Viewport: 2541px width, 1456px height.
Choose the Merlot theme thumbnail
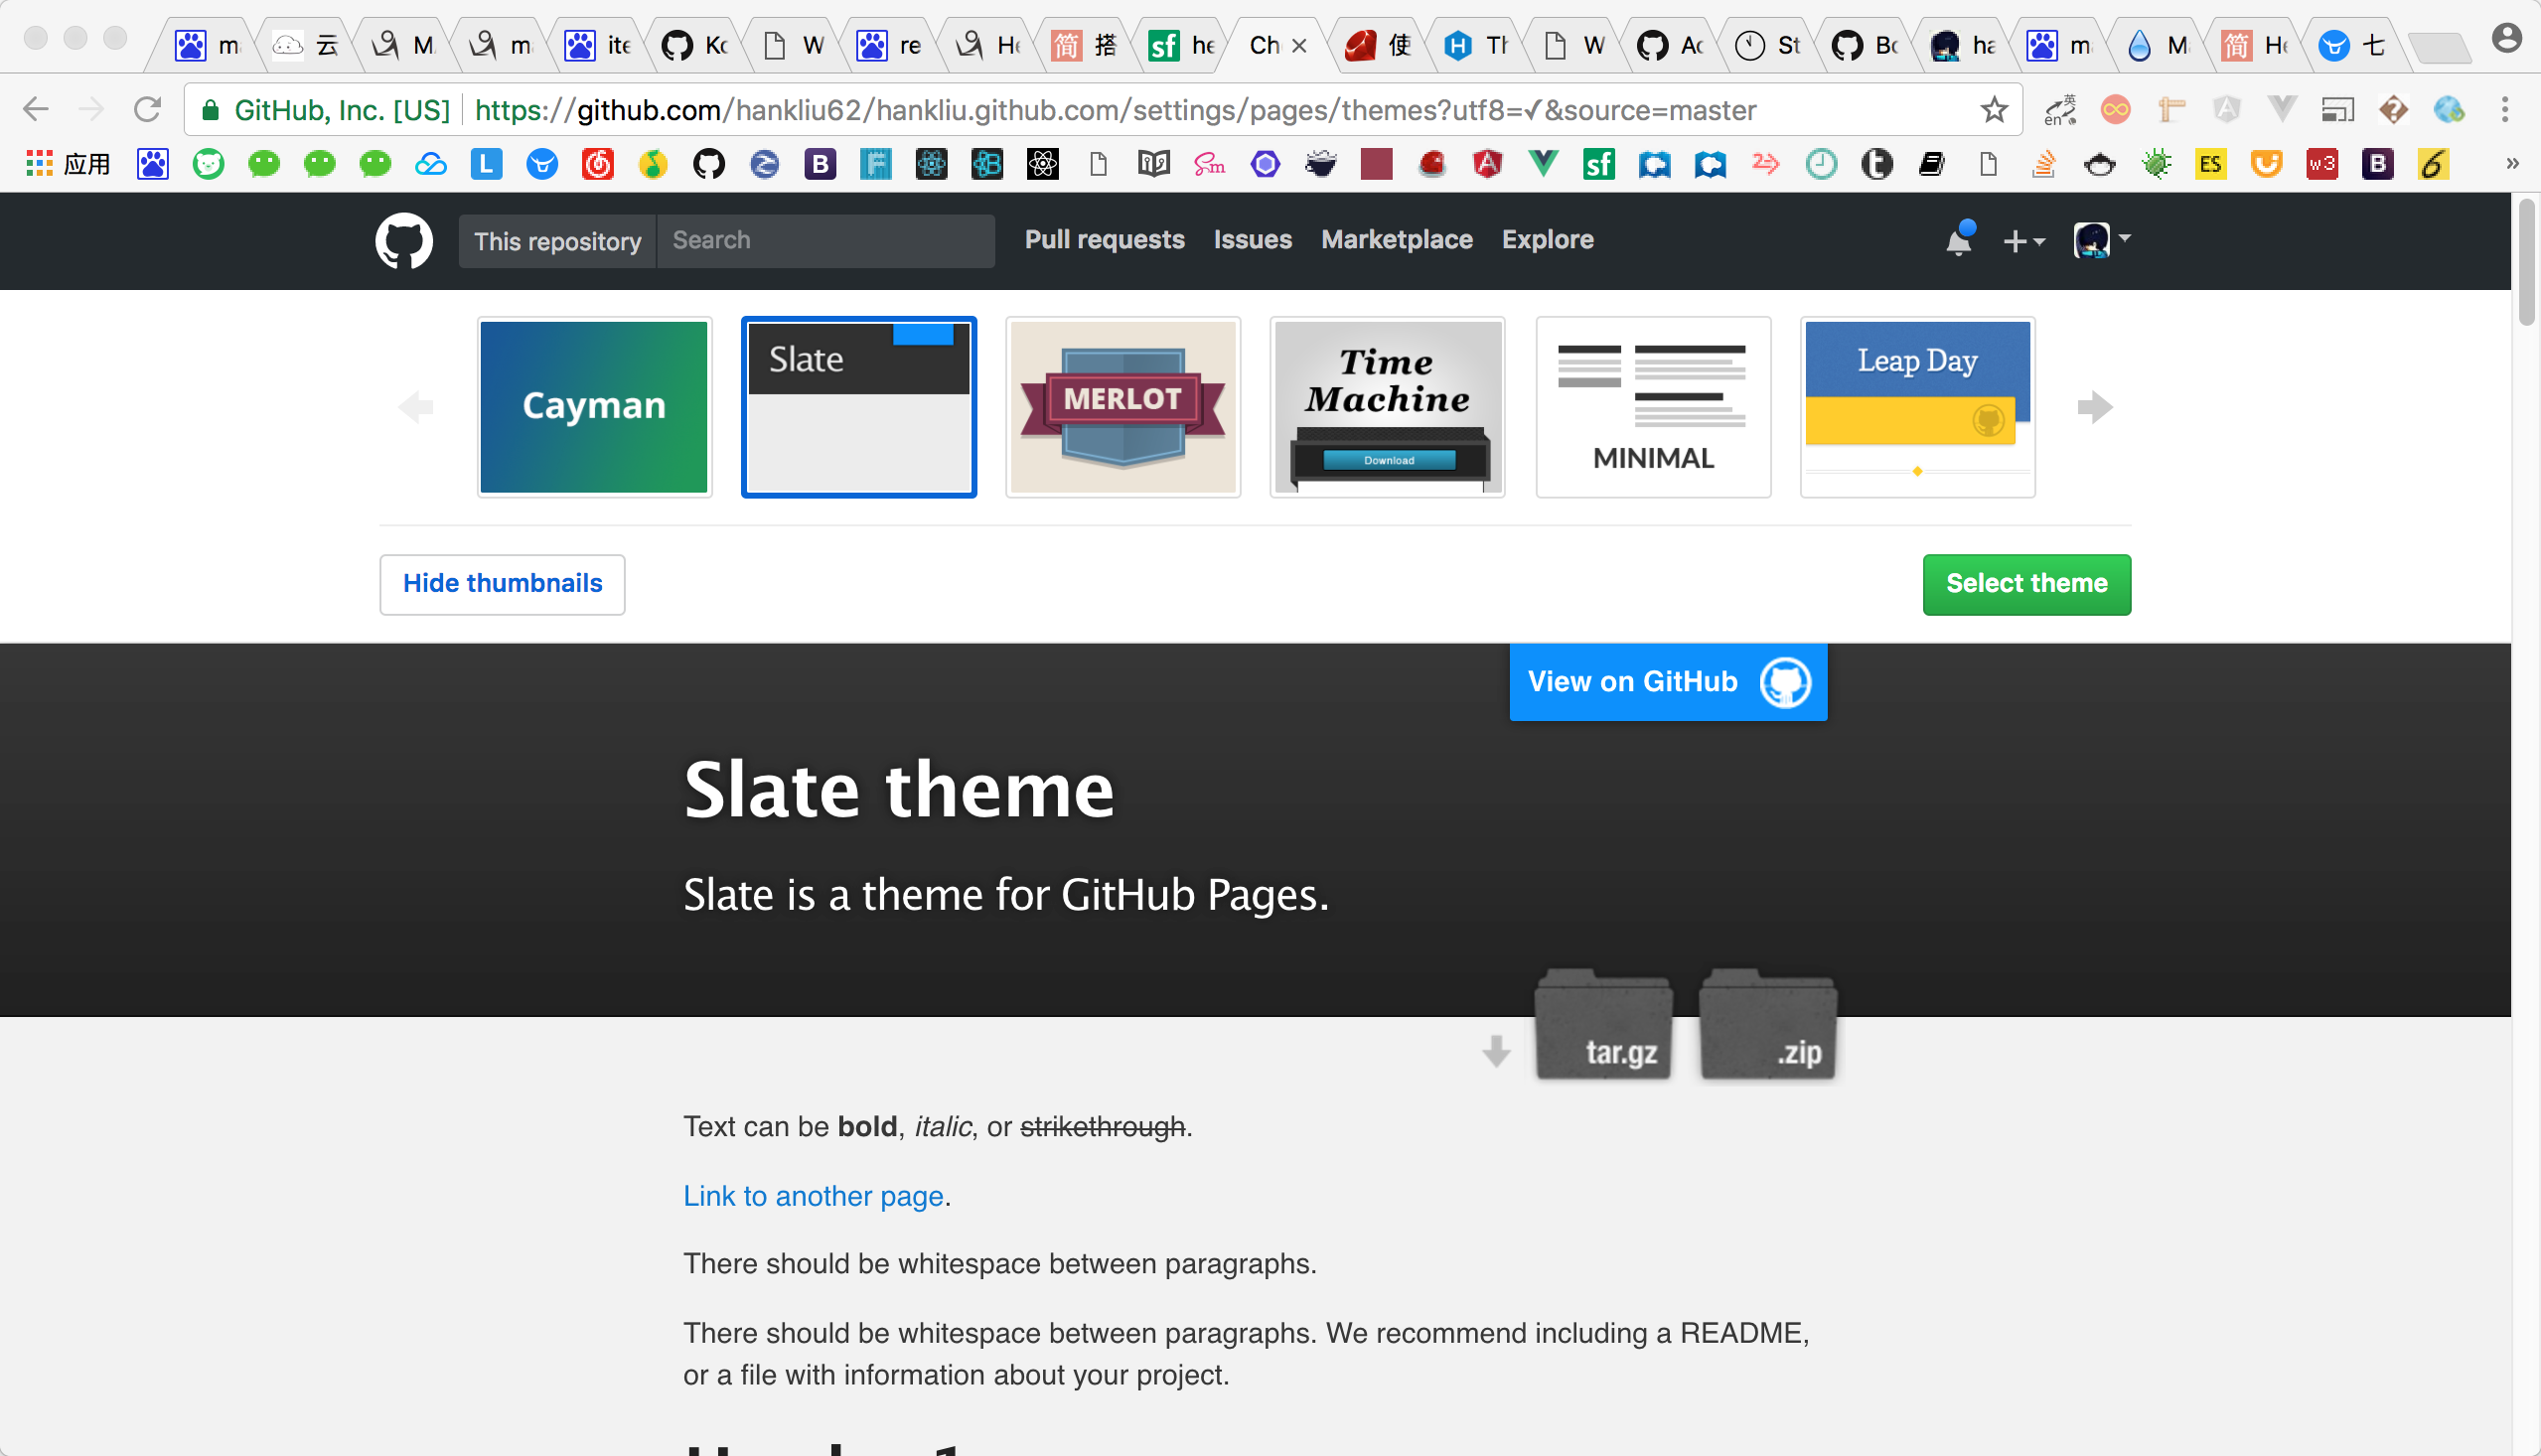point(1123,407)
